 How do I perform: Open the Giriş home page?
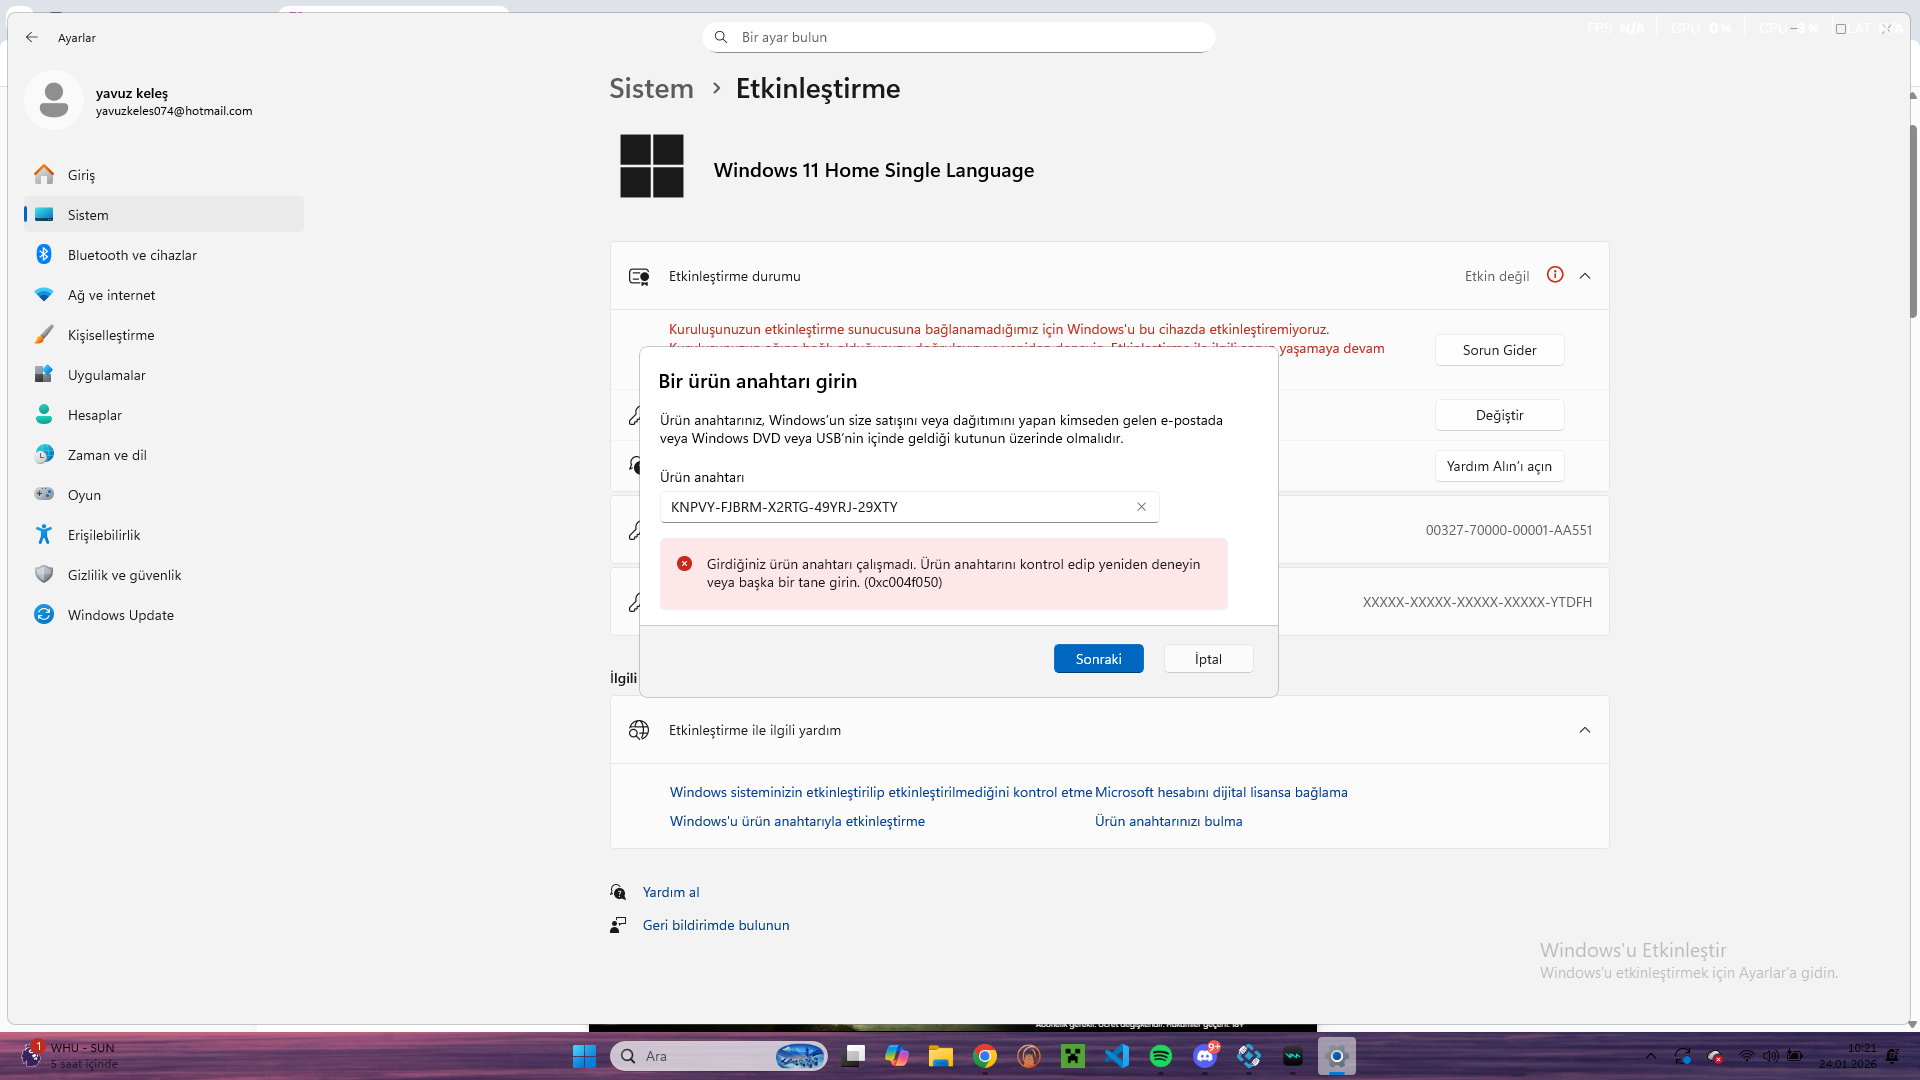pos(164,175)
